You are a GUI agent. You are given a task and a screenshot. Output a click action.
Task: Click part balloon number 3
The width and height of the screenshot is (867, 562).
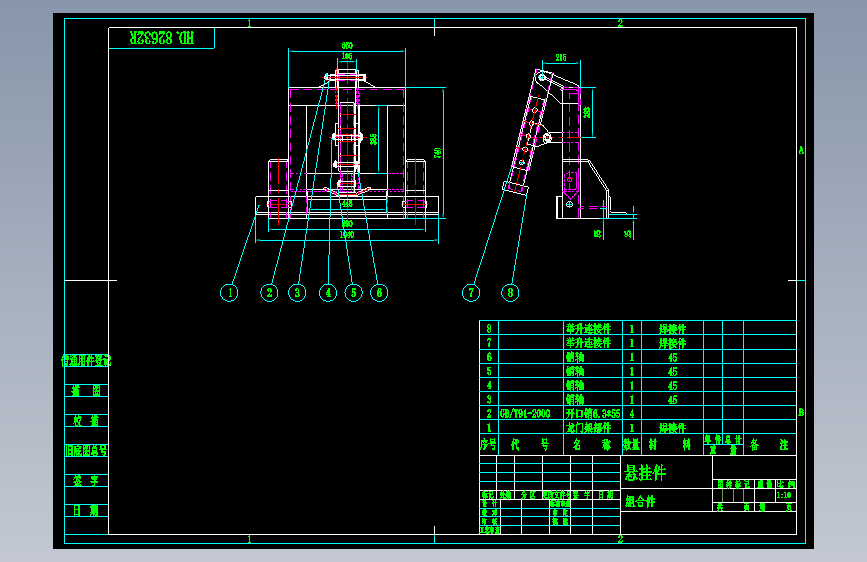(x=297, y=293)
